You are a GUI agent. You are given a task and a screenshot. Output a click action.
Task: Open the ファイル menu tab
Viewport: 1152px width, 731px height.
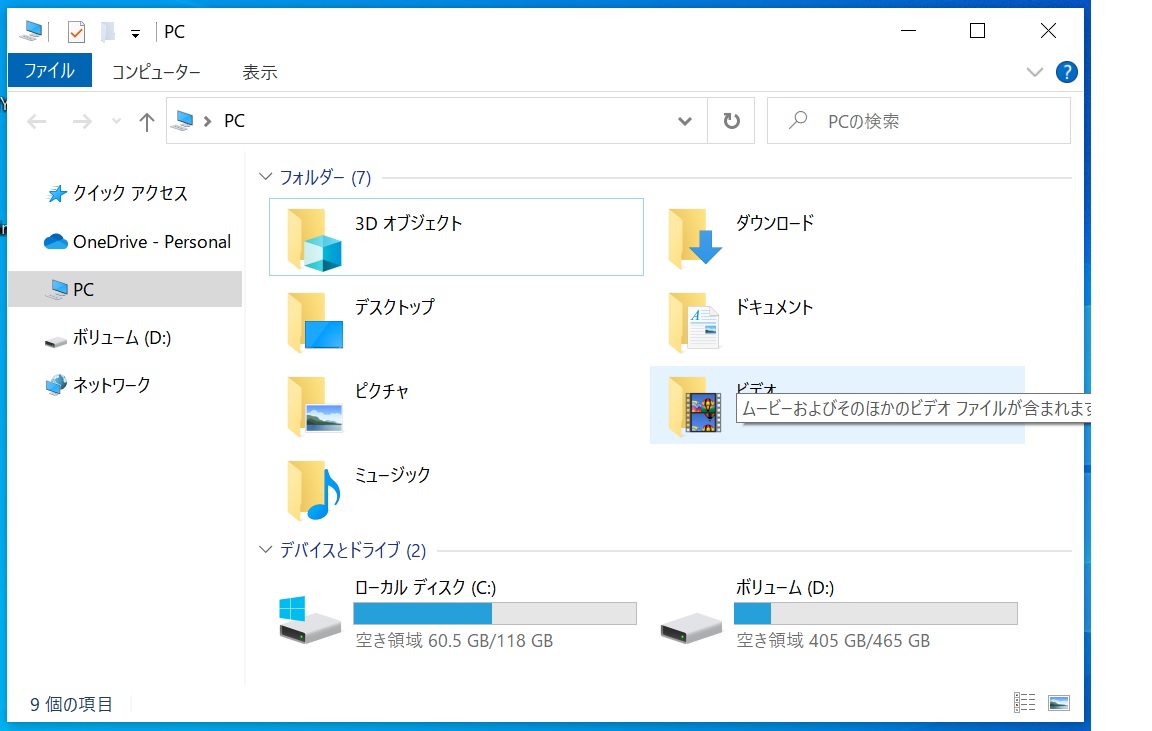coord(49,71)
